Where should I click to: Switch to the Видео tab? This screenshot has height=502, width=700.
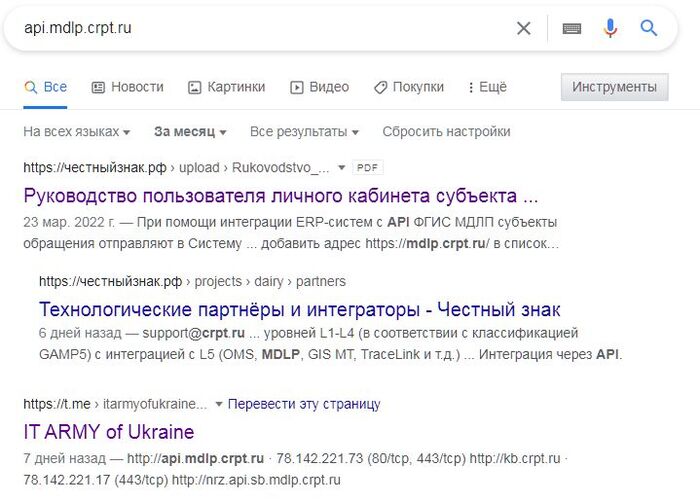tap(320, 87)
